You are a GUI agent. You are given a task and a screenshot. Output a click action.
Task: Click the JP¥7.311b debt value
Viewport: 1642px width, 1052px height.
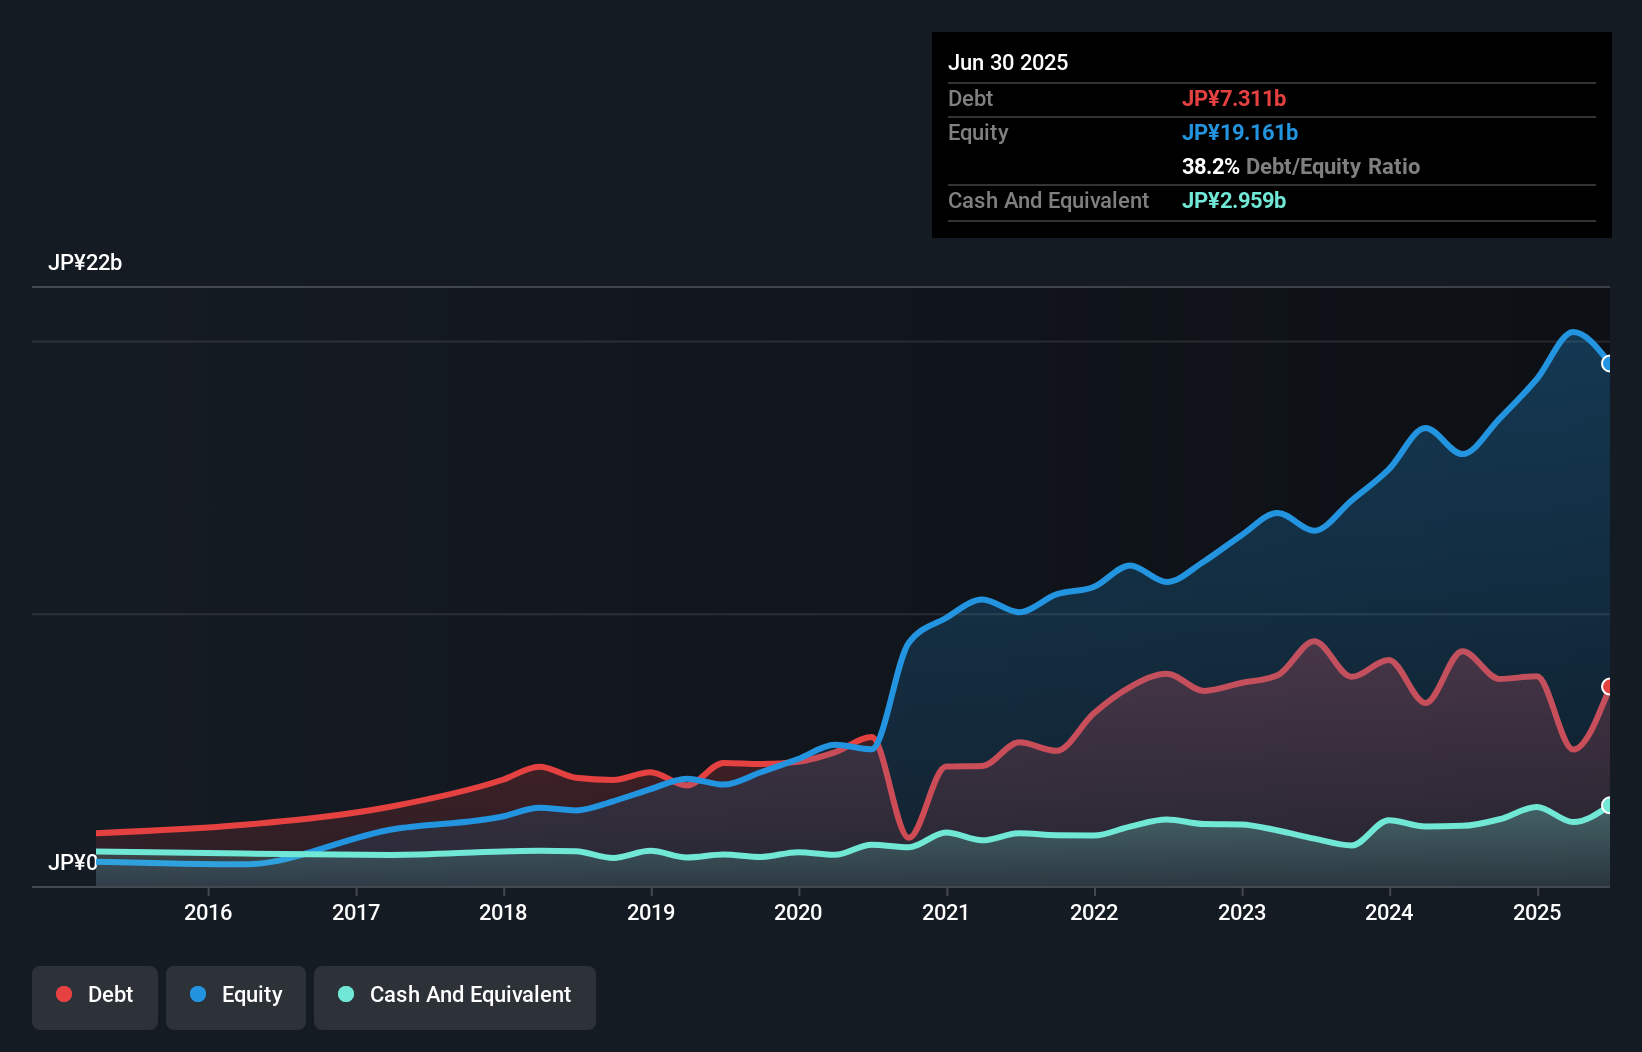click(x=1235, y=98)
